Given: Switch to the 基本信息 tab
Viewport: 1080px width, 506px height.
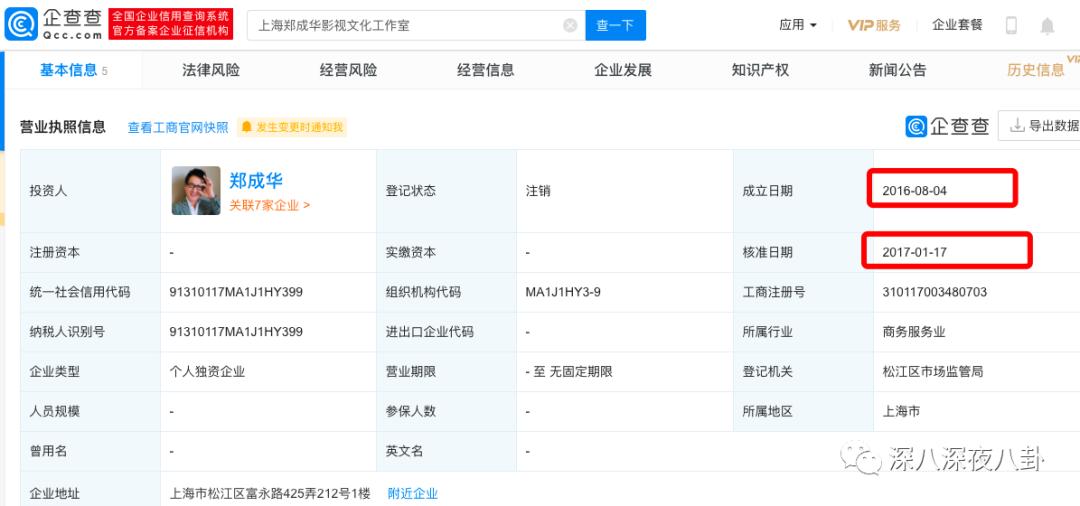Looking at the screenshot, I should (x=73, y=70).
